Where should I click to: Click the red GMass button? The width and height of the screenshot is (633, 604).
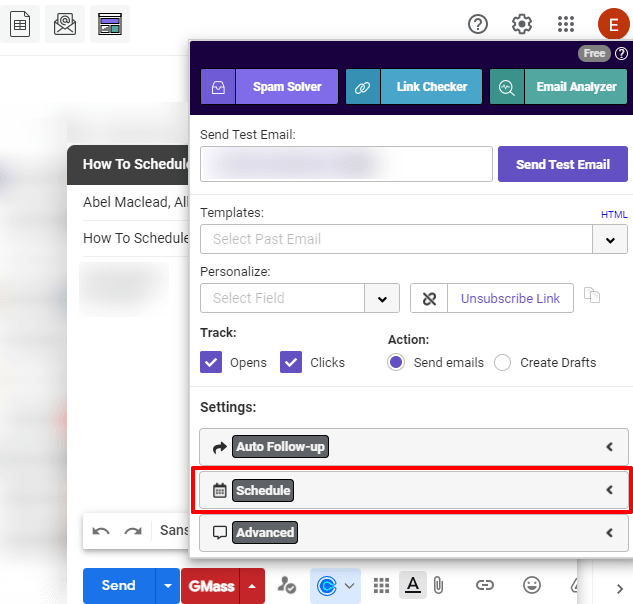tap(211, 586)
